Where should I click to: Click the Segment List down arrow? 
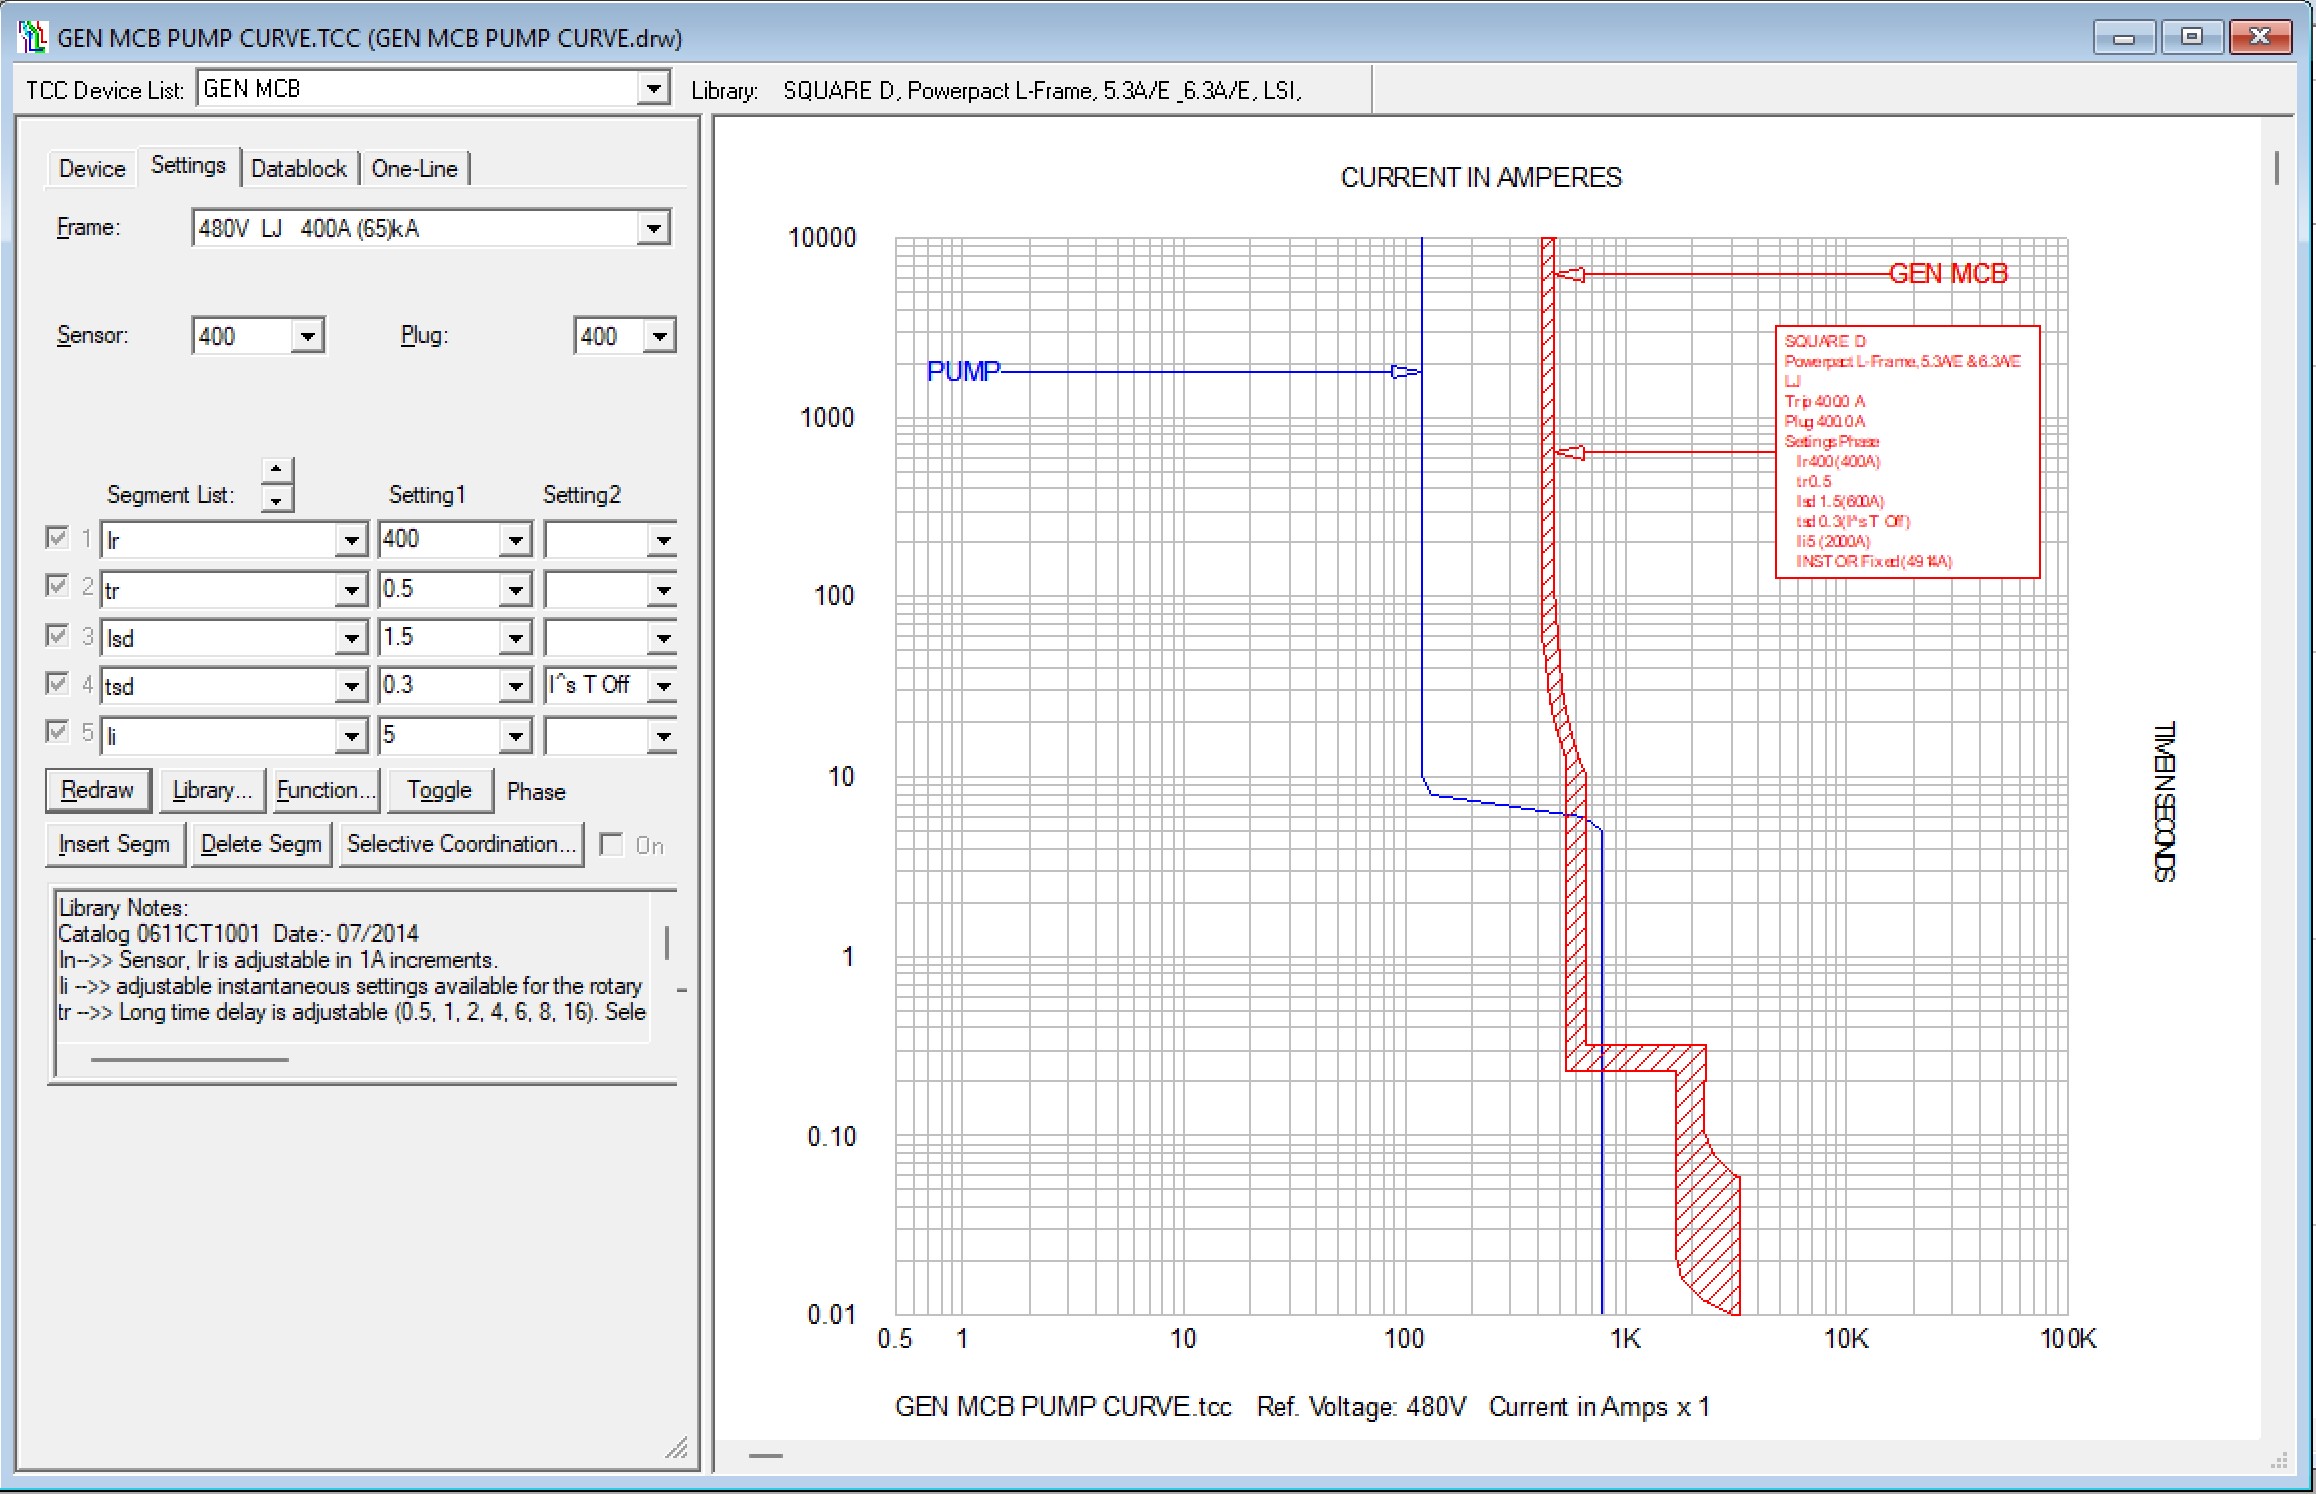click(277, 497)
